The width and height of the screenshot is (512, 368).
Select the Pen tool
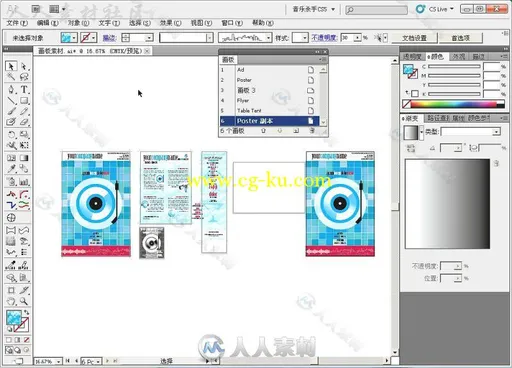(11, 89)
